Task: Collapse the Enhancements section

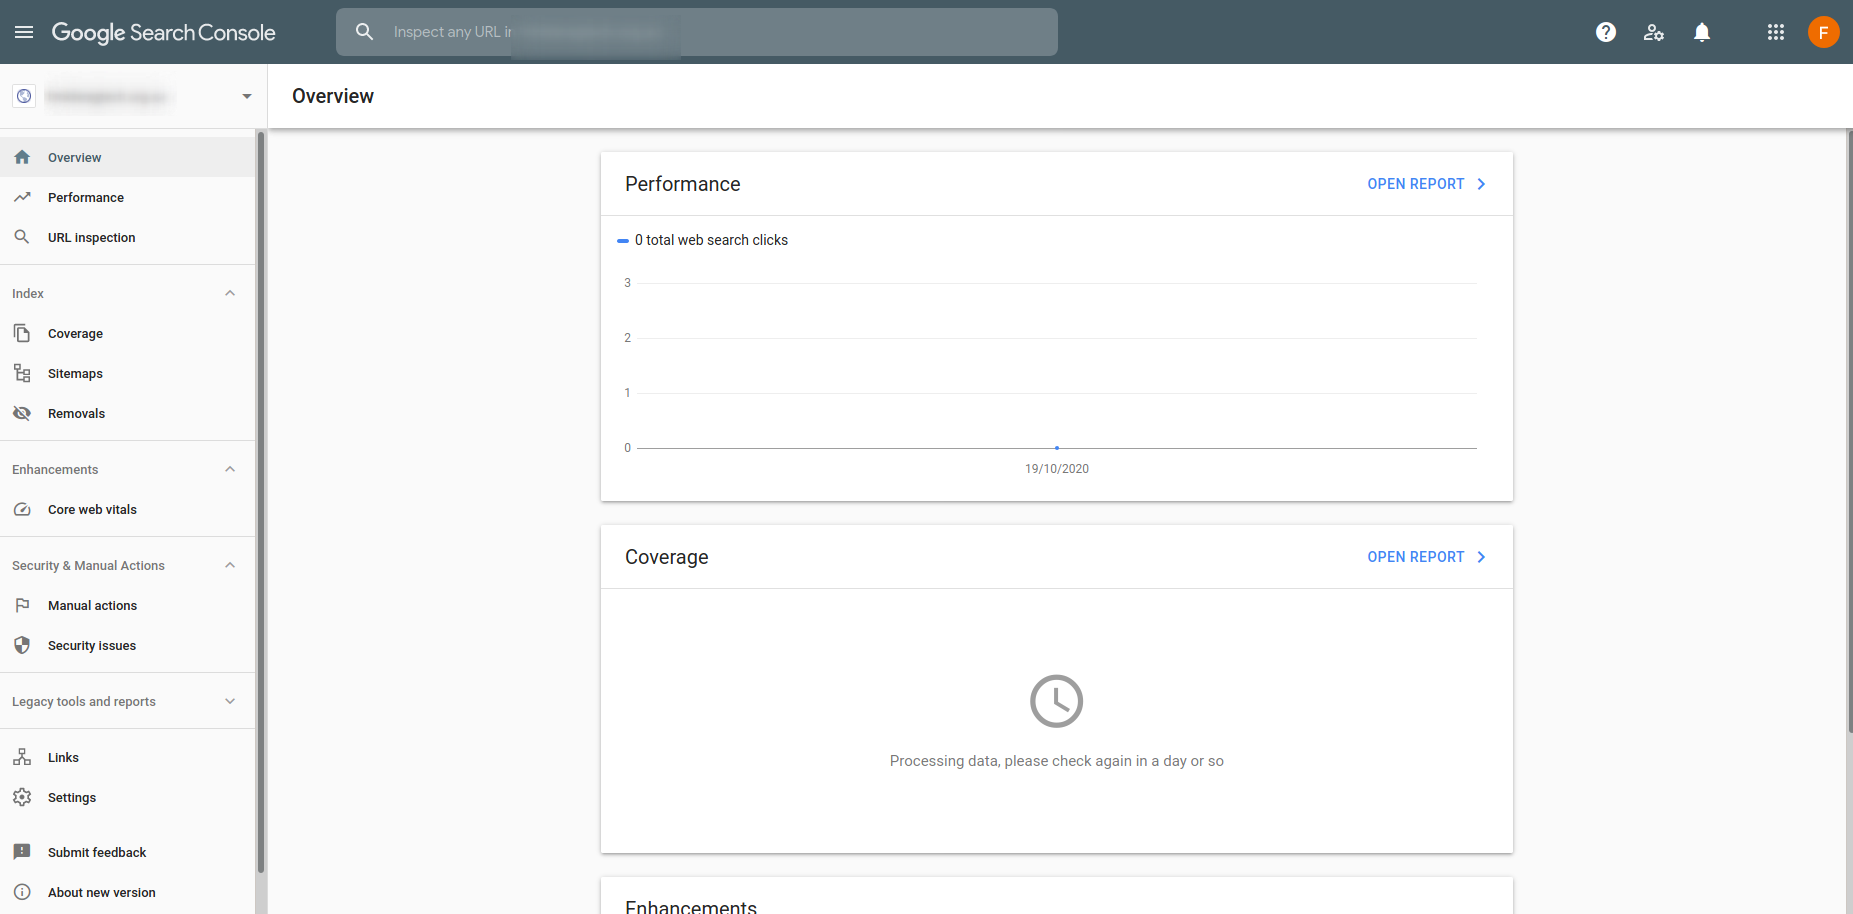Action: pos(230,469)
